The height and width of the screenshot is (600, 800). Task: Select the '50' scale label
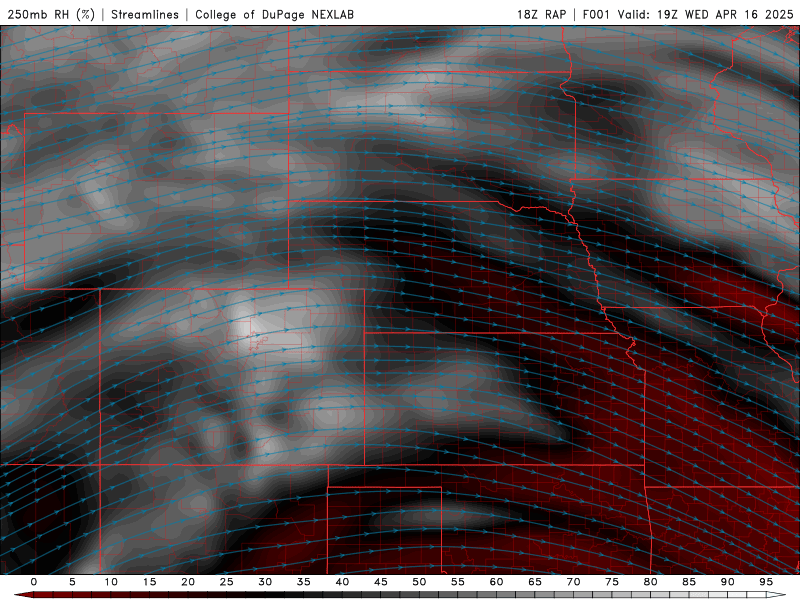(x=419, y=582)
